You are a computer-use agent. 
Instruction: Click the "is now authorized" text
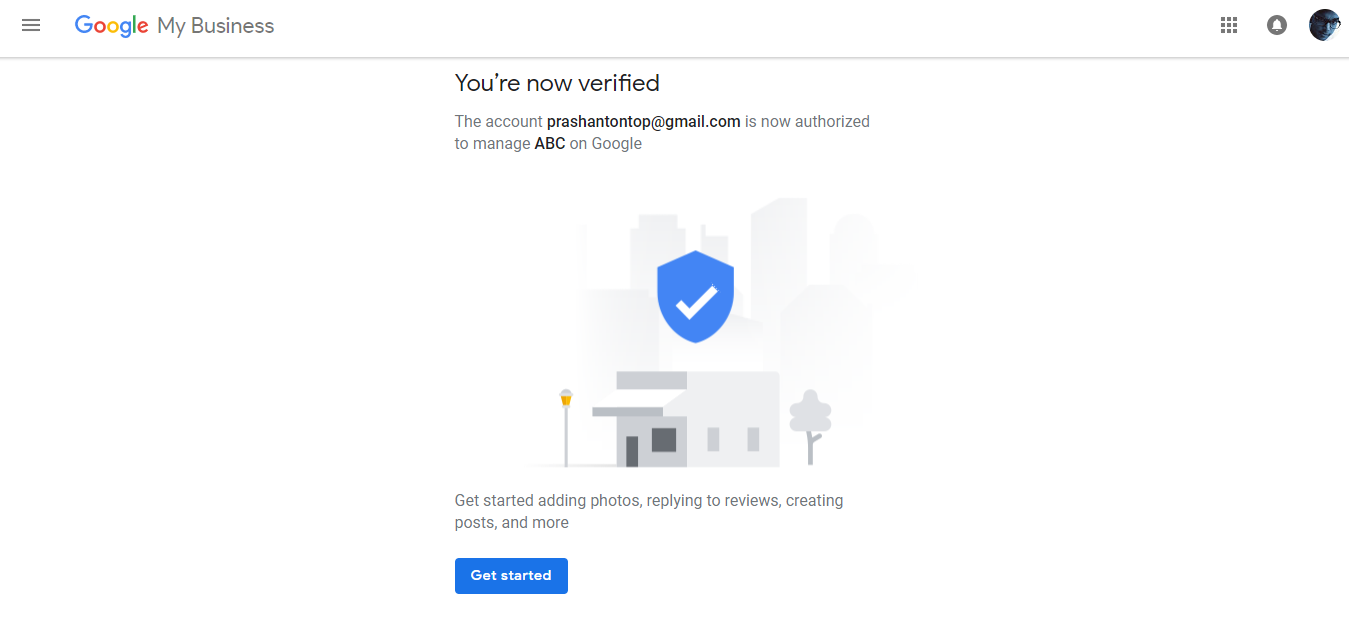pyautogui.click(x=807, y=122)
